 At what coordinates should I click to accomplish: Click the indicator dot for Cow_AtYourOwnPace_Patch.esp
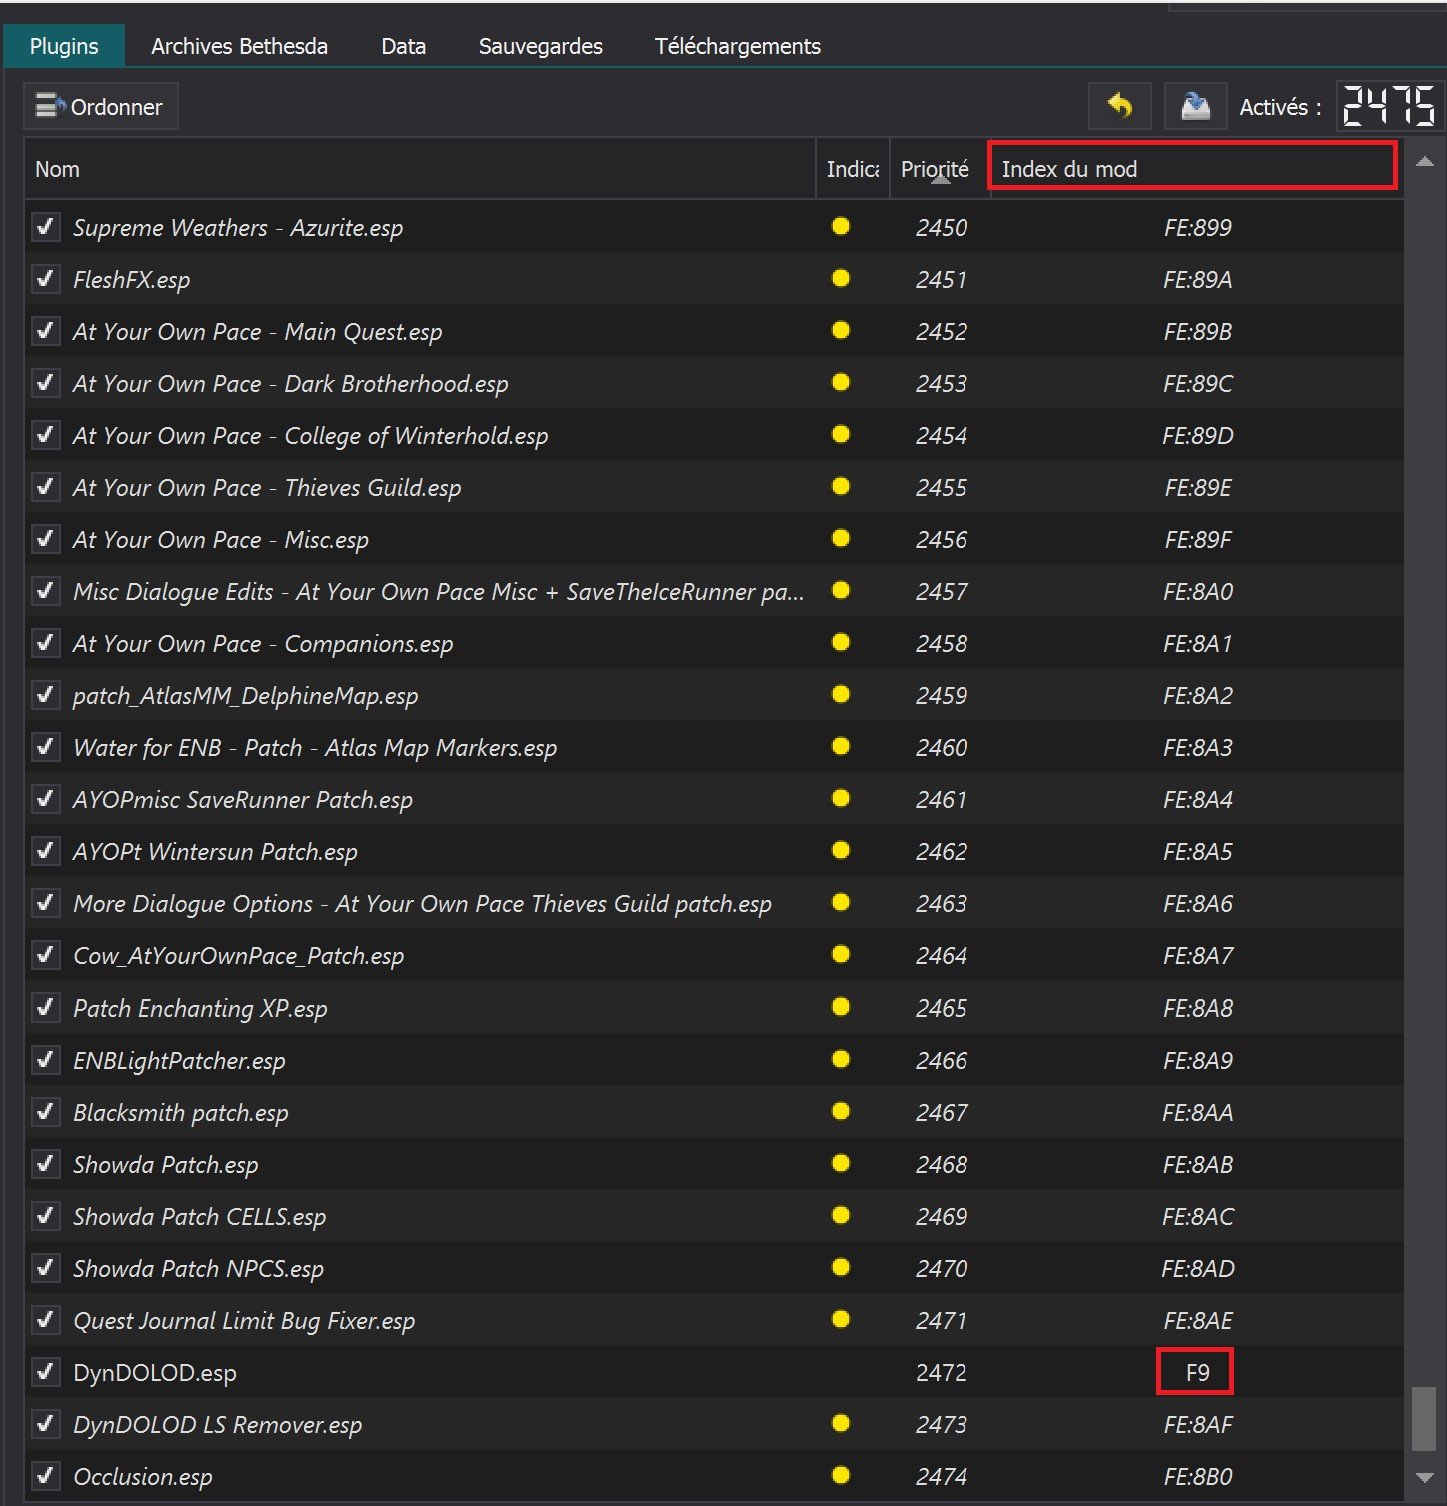click(841, 954)
